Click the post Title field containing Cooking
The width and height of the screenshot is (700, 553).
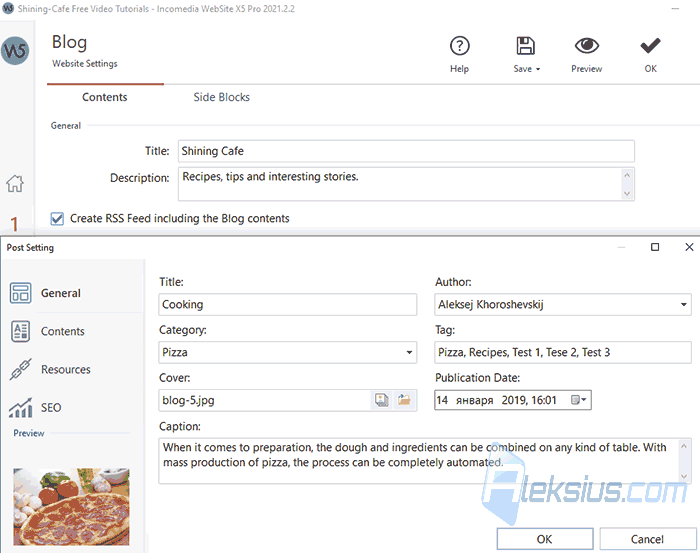[288, 304]
